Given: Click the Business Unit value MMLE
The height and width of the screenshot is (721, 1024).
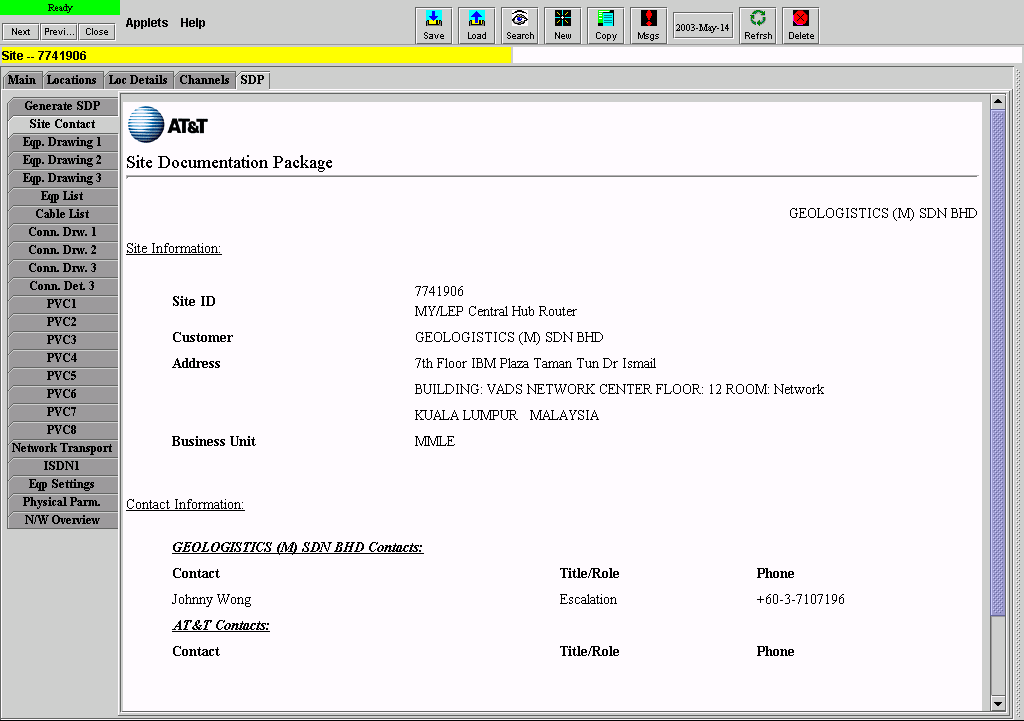Looking at the screenshot, I should (x=434, y=441).
